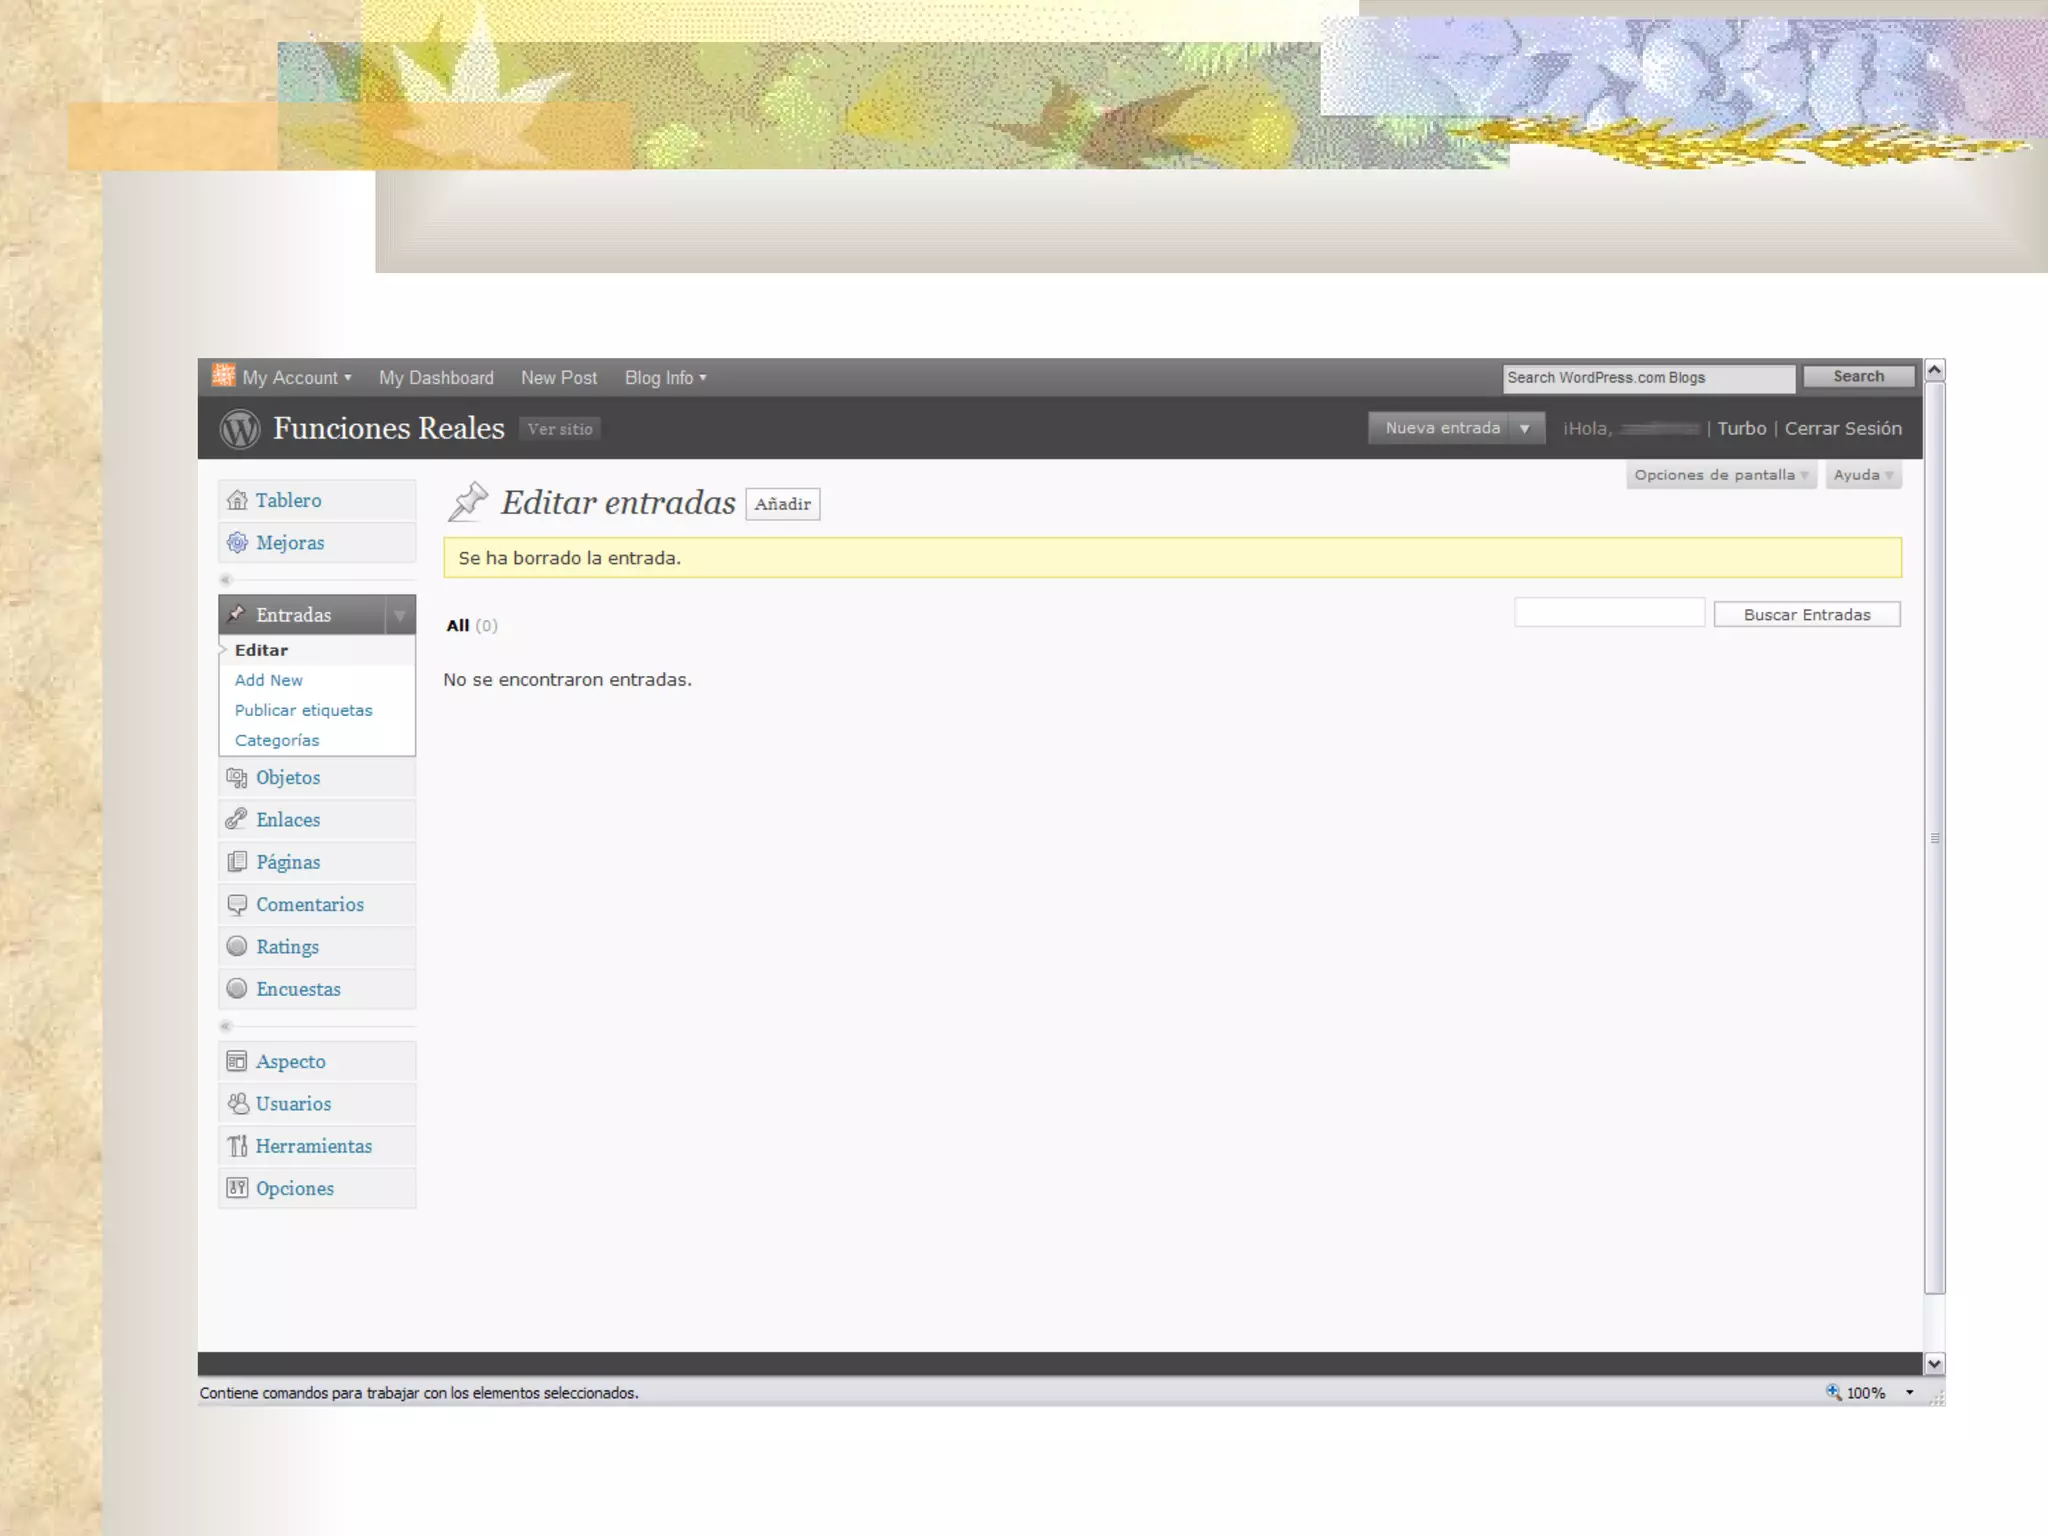Open the Ayuda help dropdown
This screenshot has width=2048, height=1536.
[x=1863, y=475]
